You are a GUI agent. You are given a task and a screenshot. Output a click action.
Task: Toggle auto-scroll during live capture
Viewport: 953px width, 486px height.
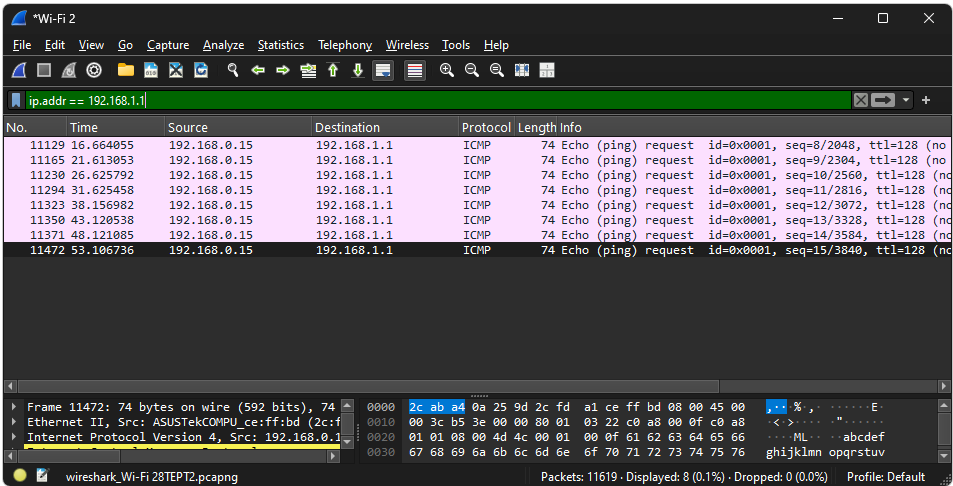point(382,70)
